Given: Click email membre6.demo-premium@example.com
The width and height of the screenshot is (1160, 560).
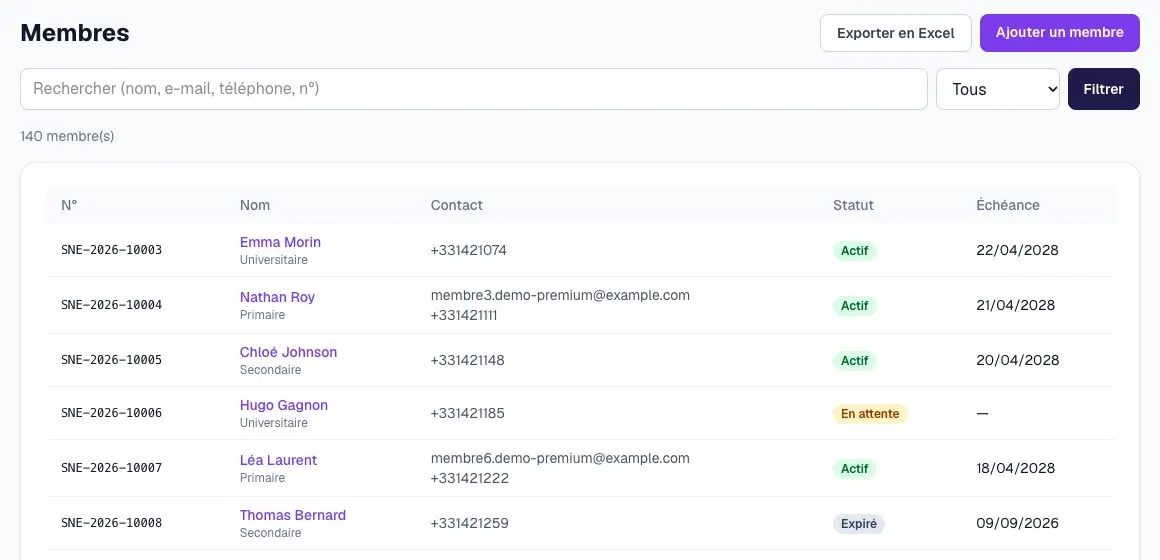Looking at the screenshot, I should click(560, 458).
